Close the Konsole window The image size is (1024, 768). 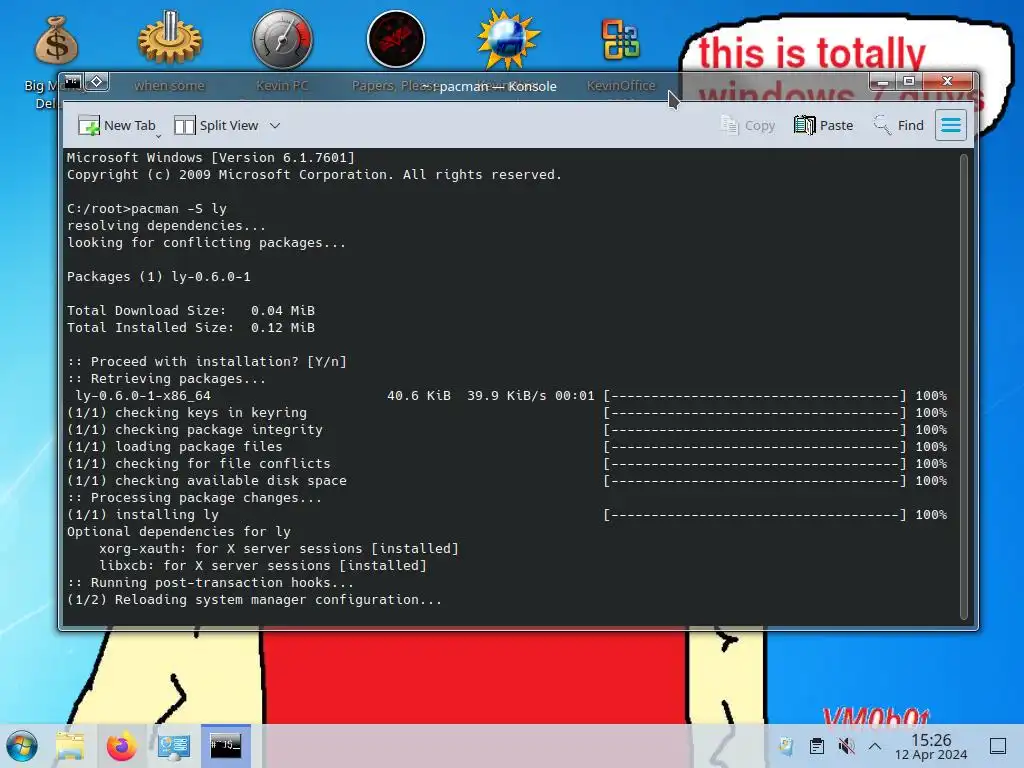(x=948, y=82)
